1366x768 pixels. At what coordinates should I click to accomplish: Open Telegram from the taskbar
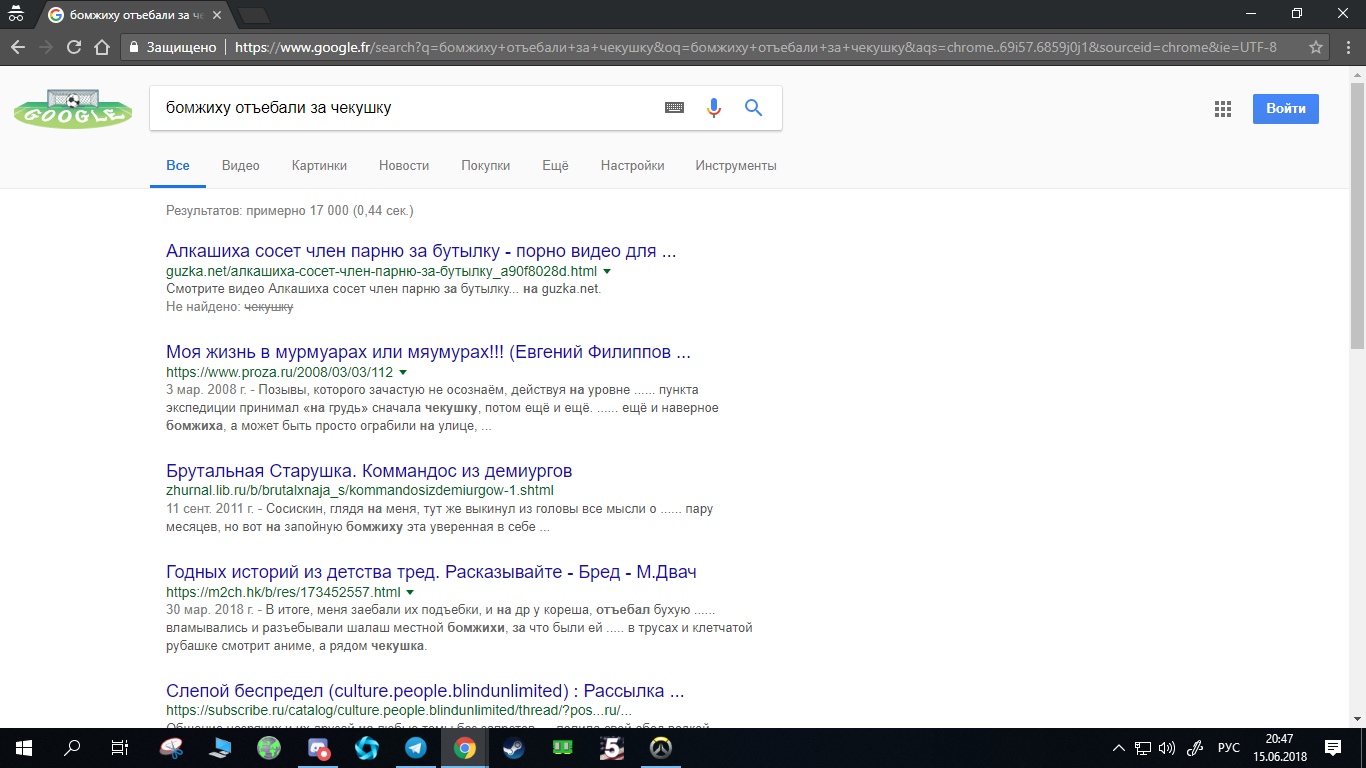point(415,748)
